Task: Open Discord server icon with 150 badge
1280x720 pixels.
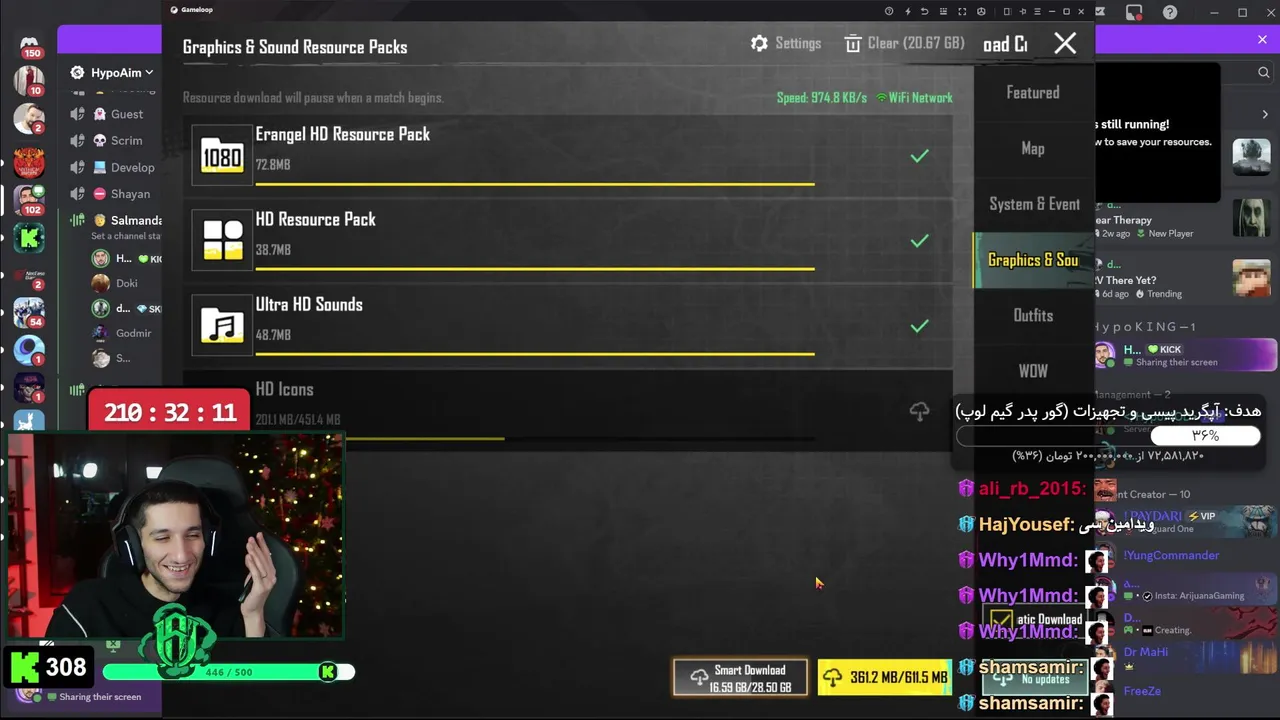Action: 29,45
